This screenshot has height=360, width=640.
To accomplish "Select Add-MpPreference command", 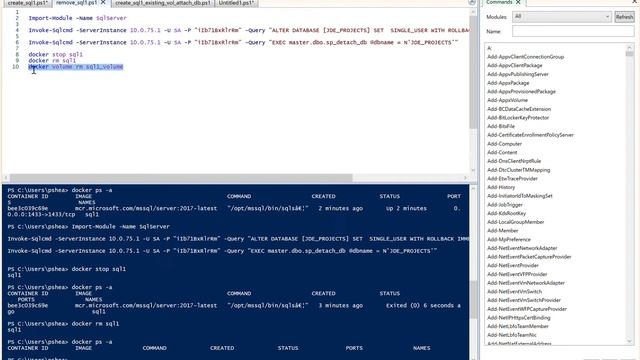I will point(509,239).
